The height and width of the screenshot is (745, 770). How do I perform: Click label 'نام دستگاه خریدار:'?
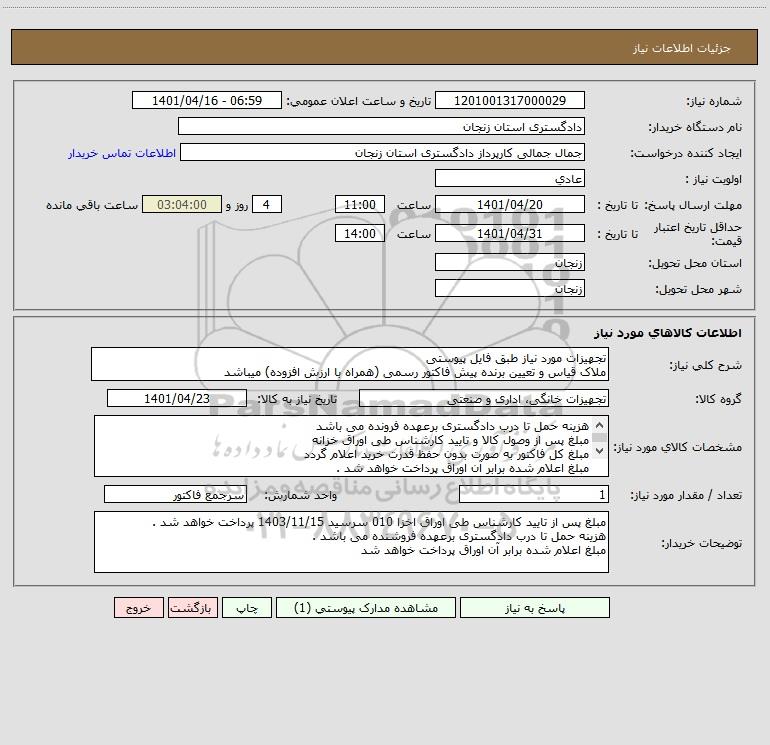coord(695,127)
